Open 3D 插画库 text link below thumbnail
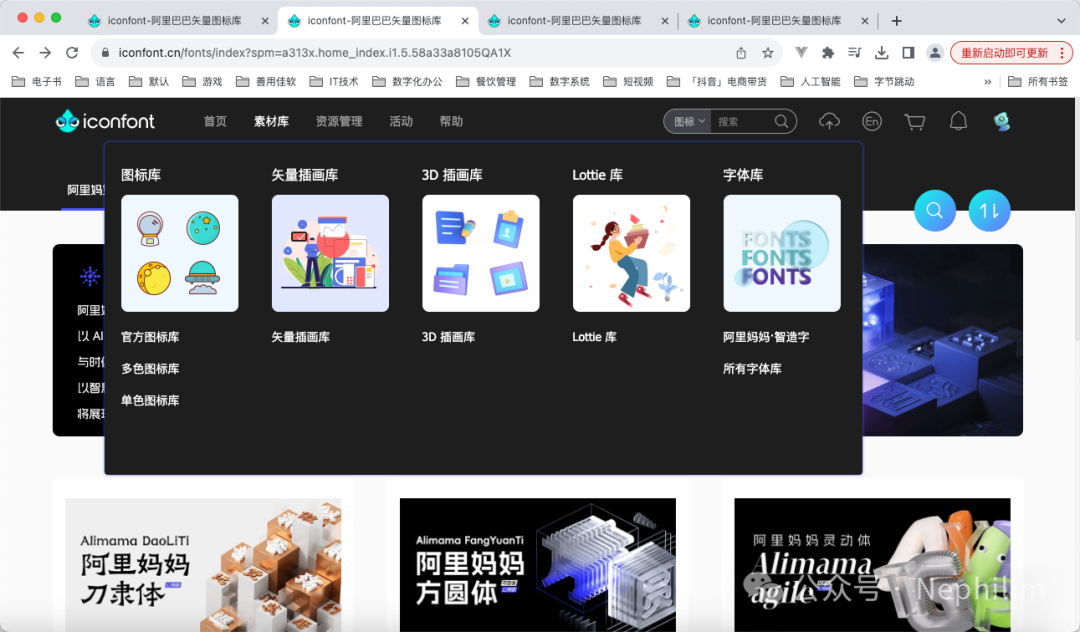Viewport: 1080px width, 632px height. coord(448,337)
